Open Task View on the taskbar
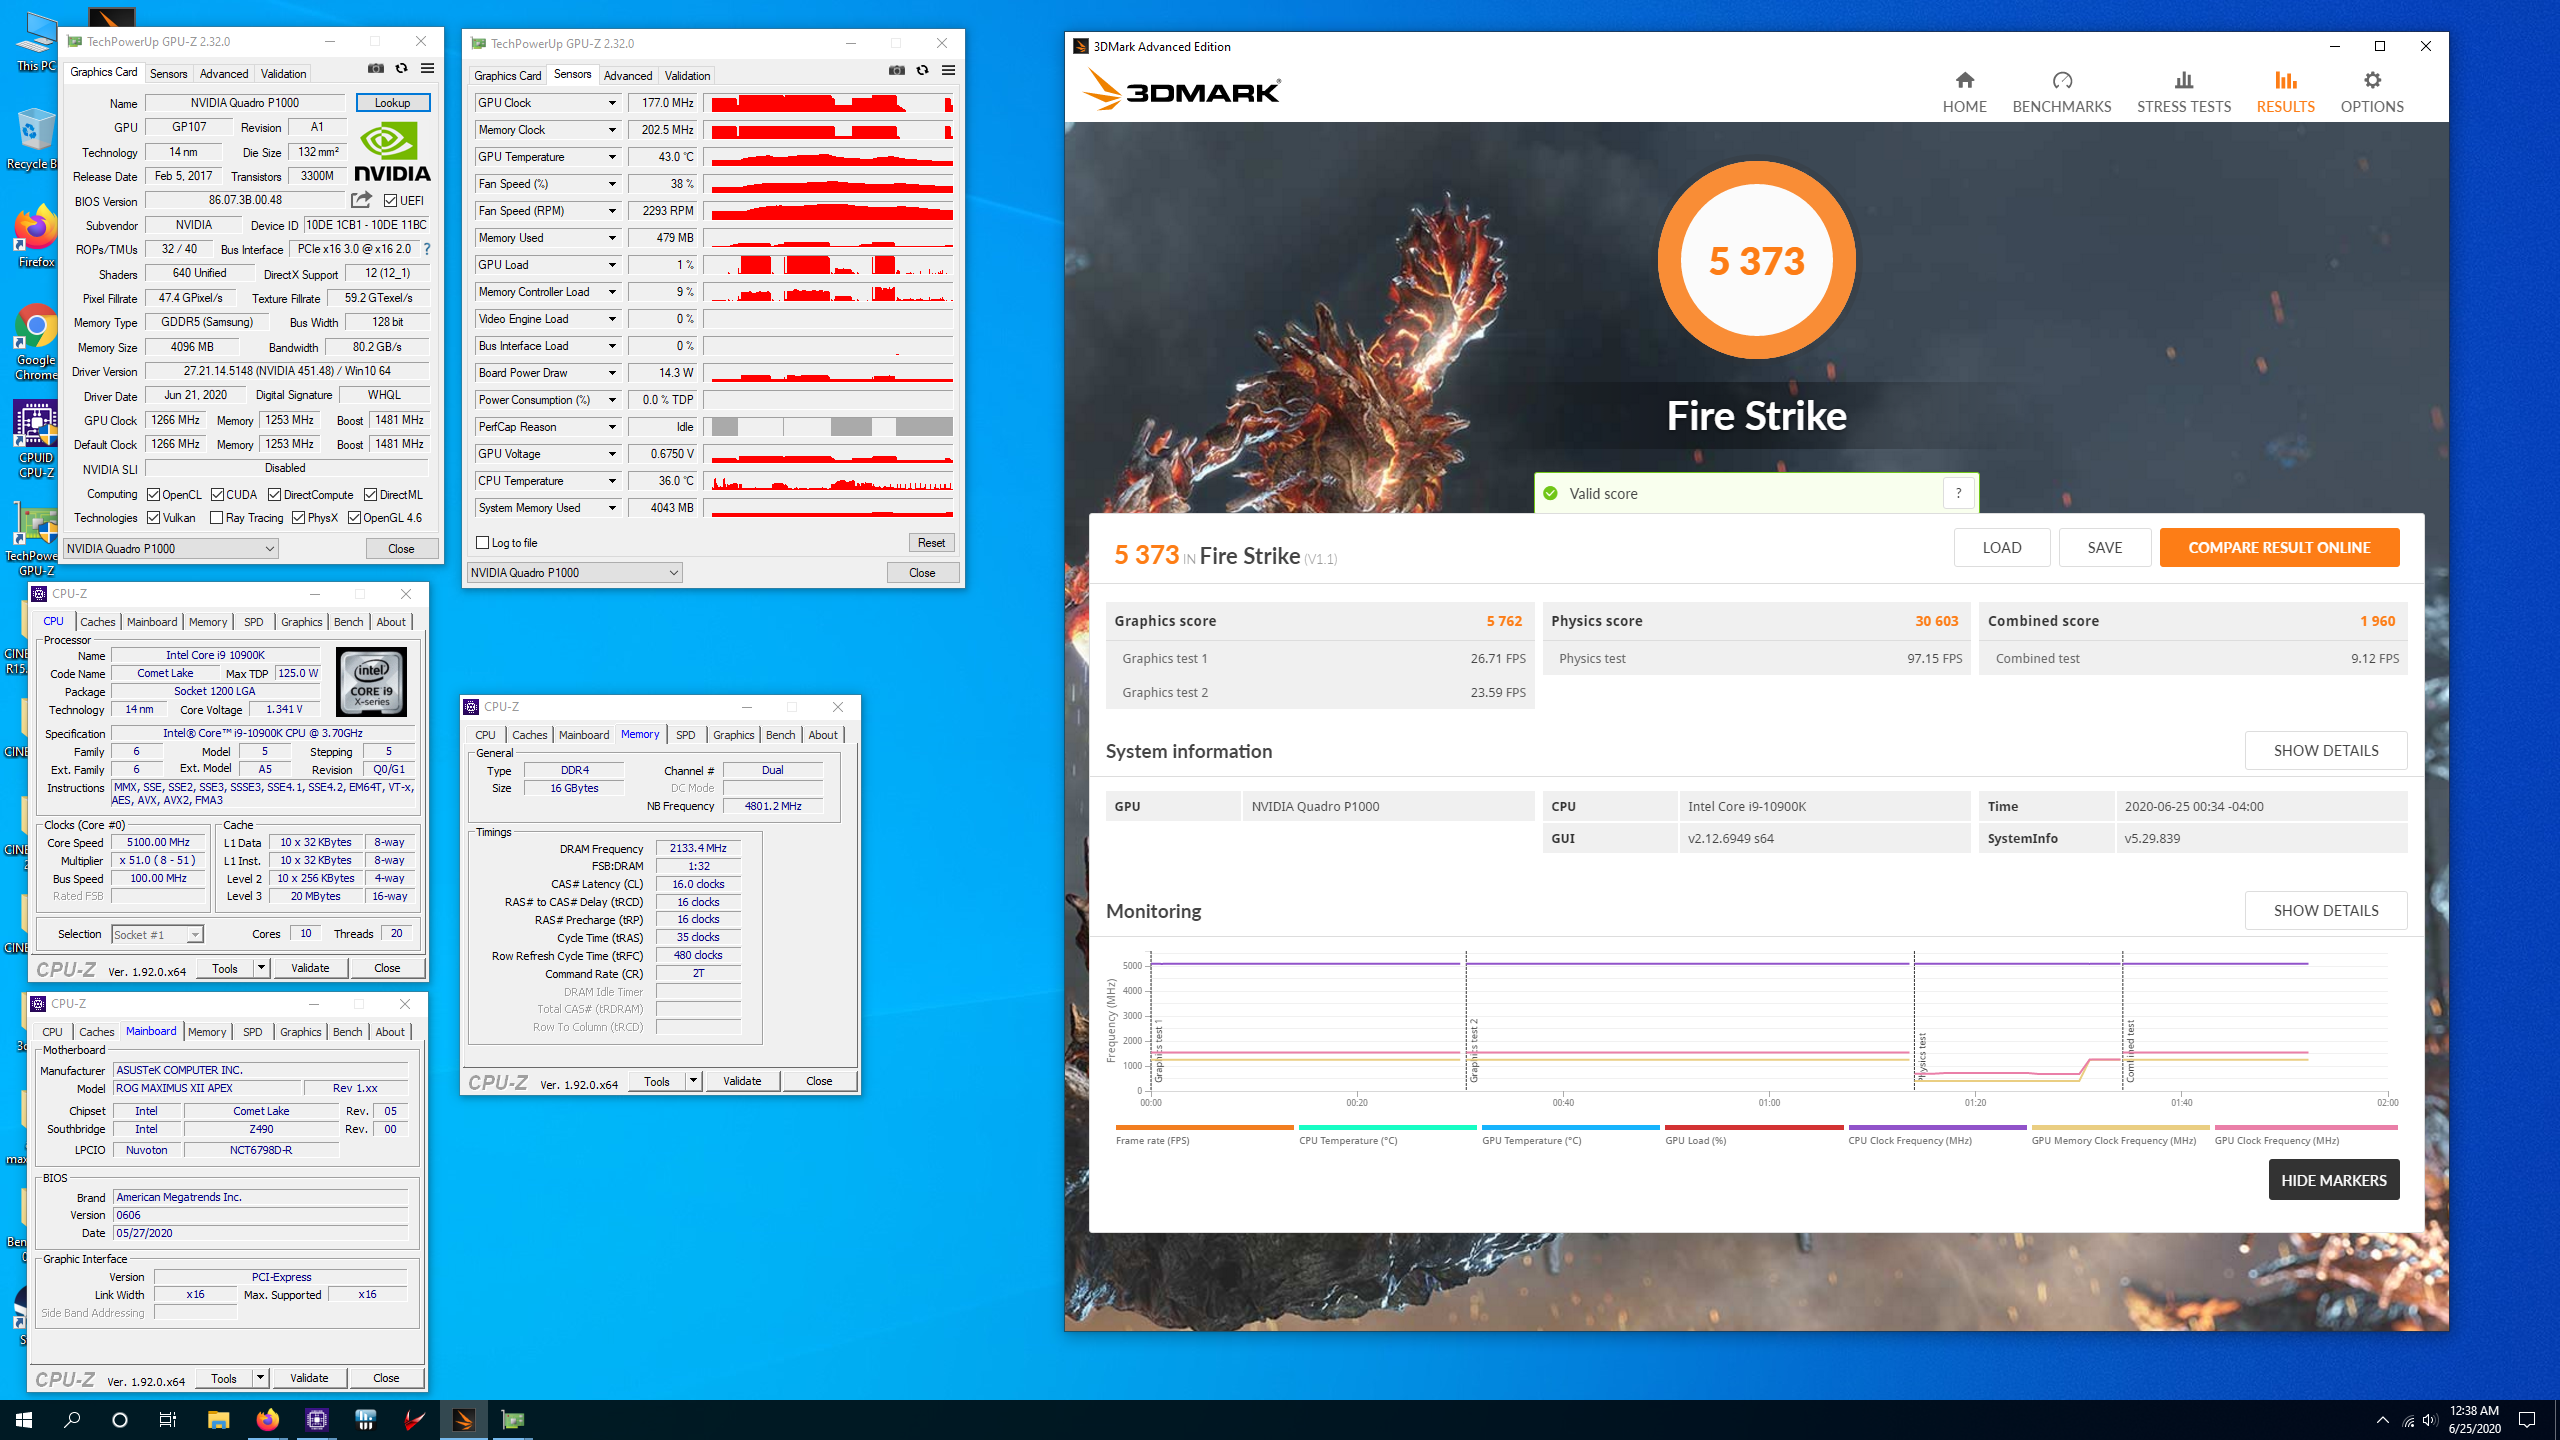The width and height of the screenshot is (2560, 1440). (x=168, y=1420)
